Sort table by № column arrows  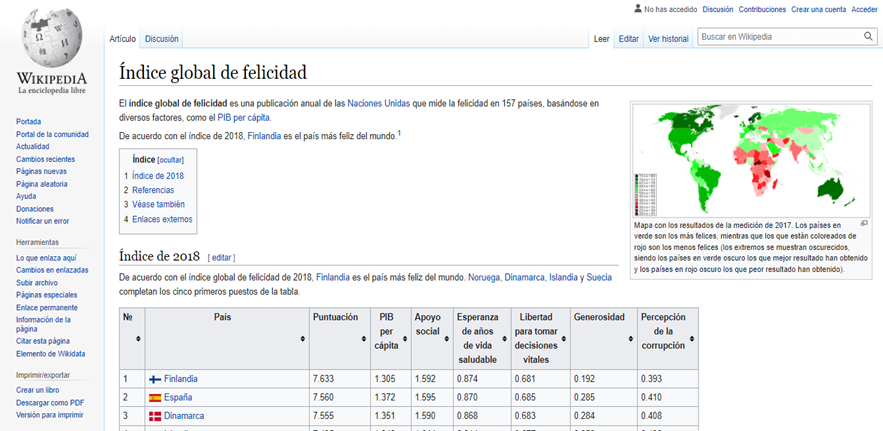point(138,339)
